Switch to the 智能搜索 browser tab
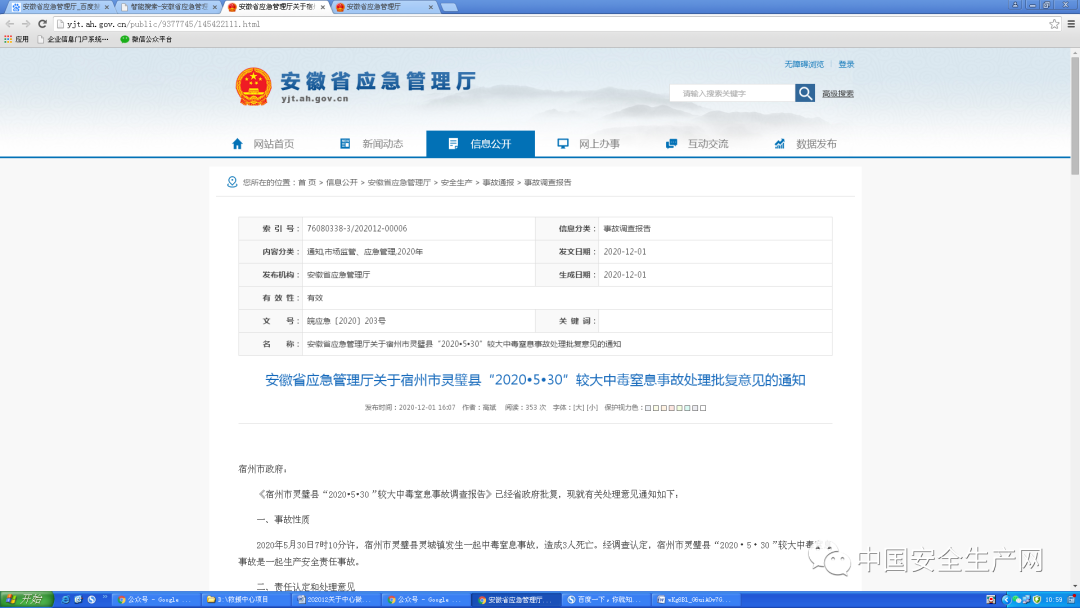 point(165,6)
